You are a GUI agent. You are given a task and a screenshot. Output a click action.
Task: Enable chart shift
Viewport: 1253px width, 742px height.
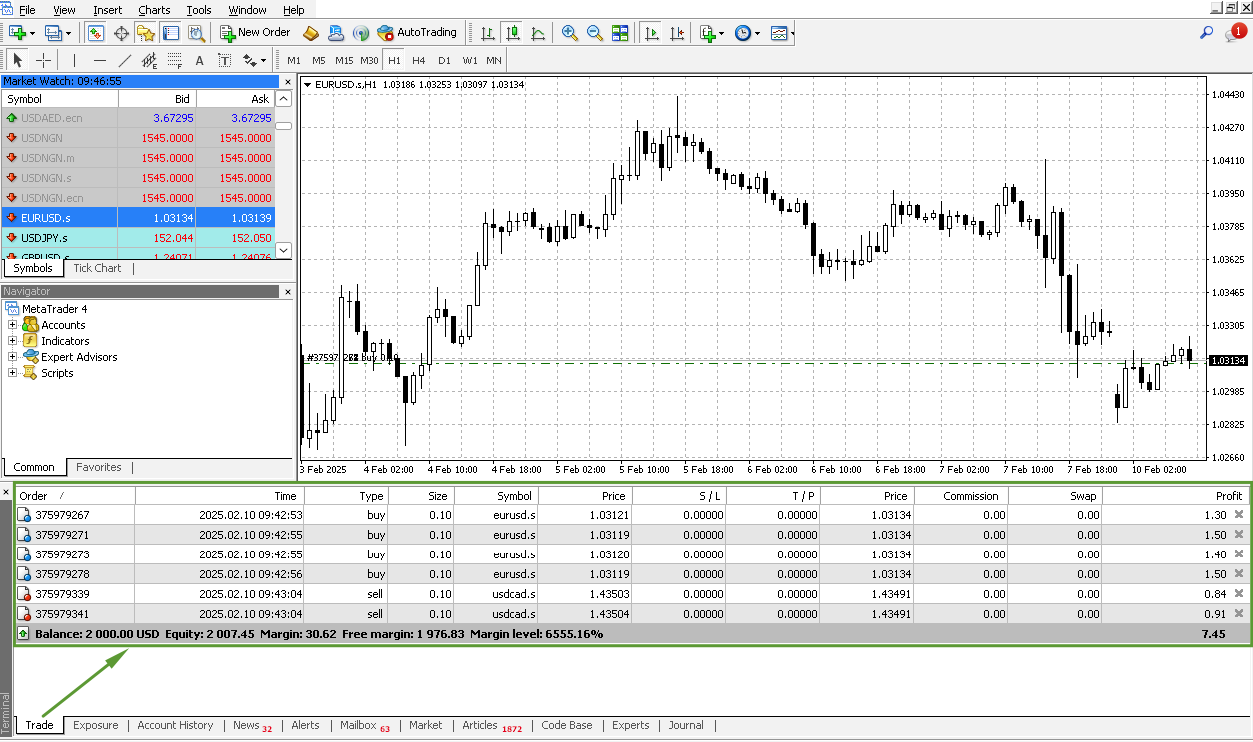[677, 32]
